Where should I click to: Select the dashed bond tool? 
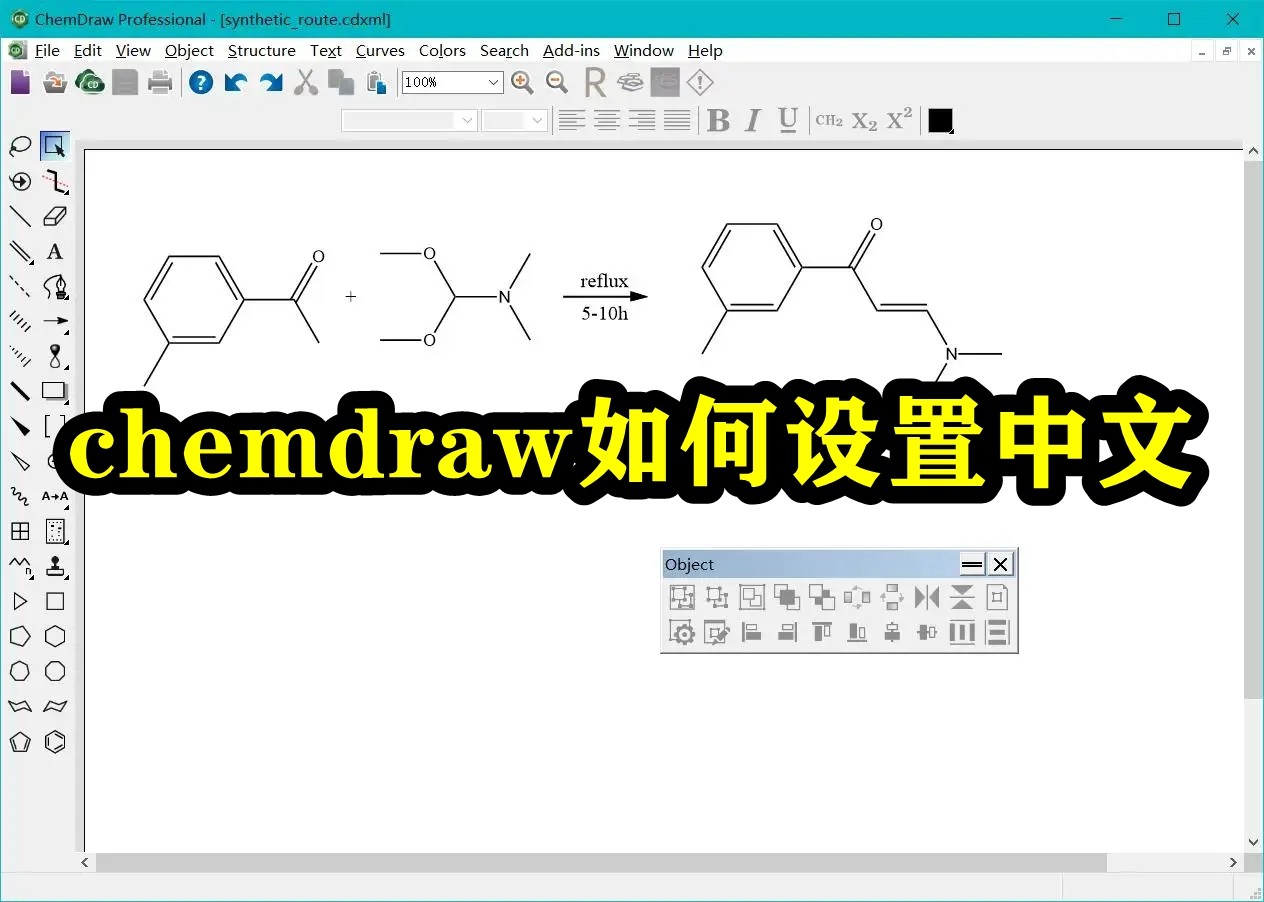[20, 286]
